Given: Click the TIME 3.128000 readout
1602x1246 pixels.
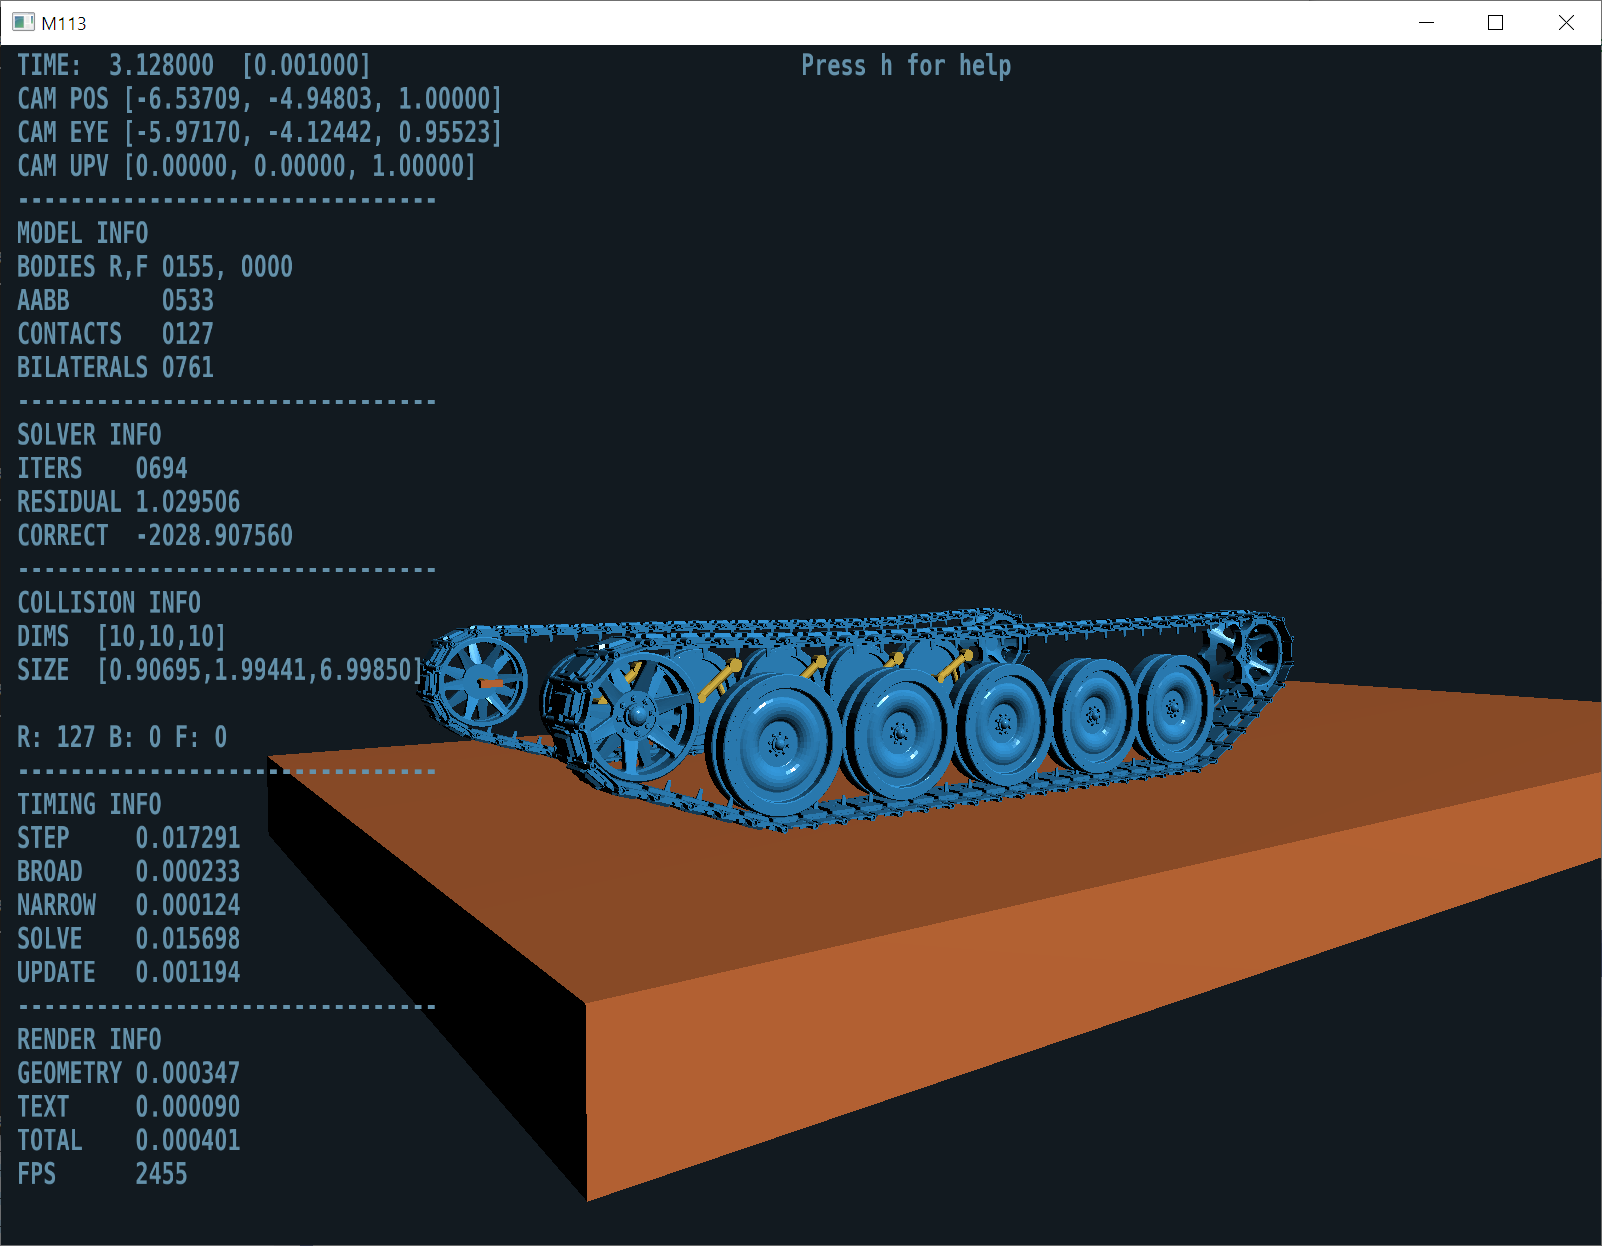Looking at the screenshot, I should tap(194, 66).
